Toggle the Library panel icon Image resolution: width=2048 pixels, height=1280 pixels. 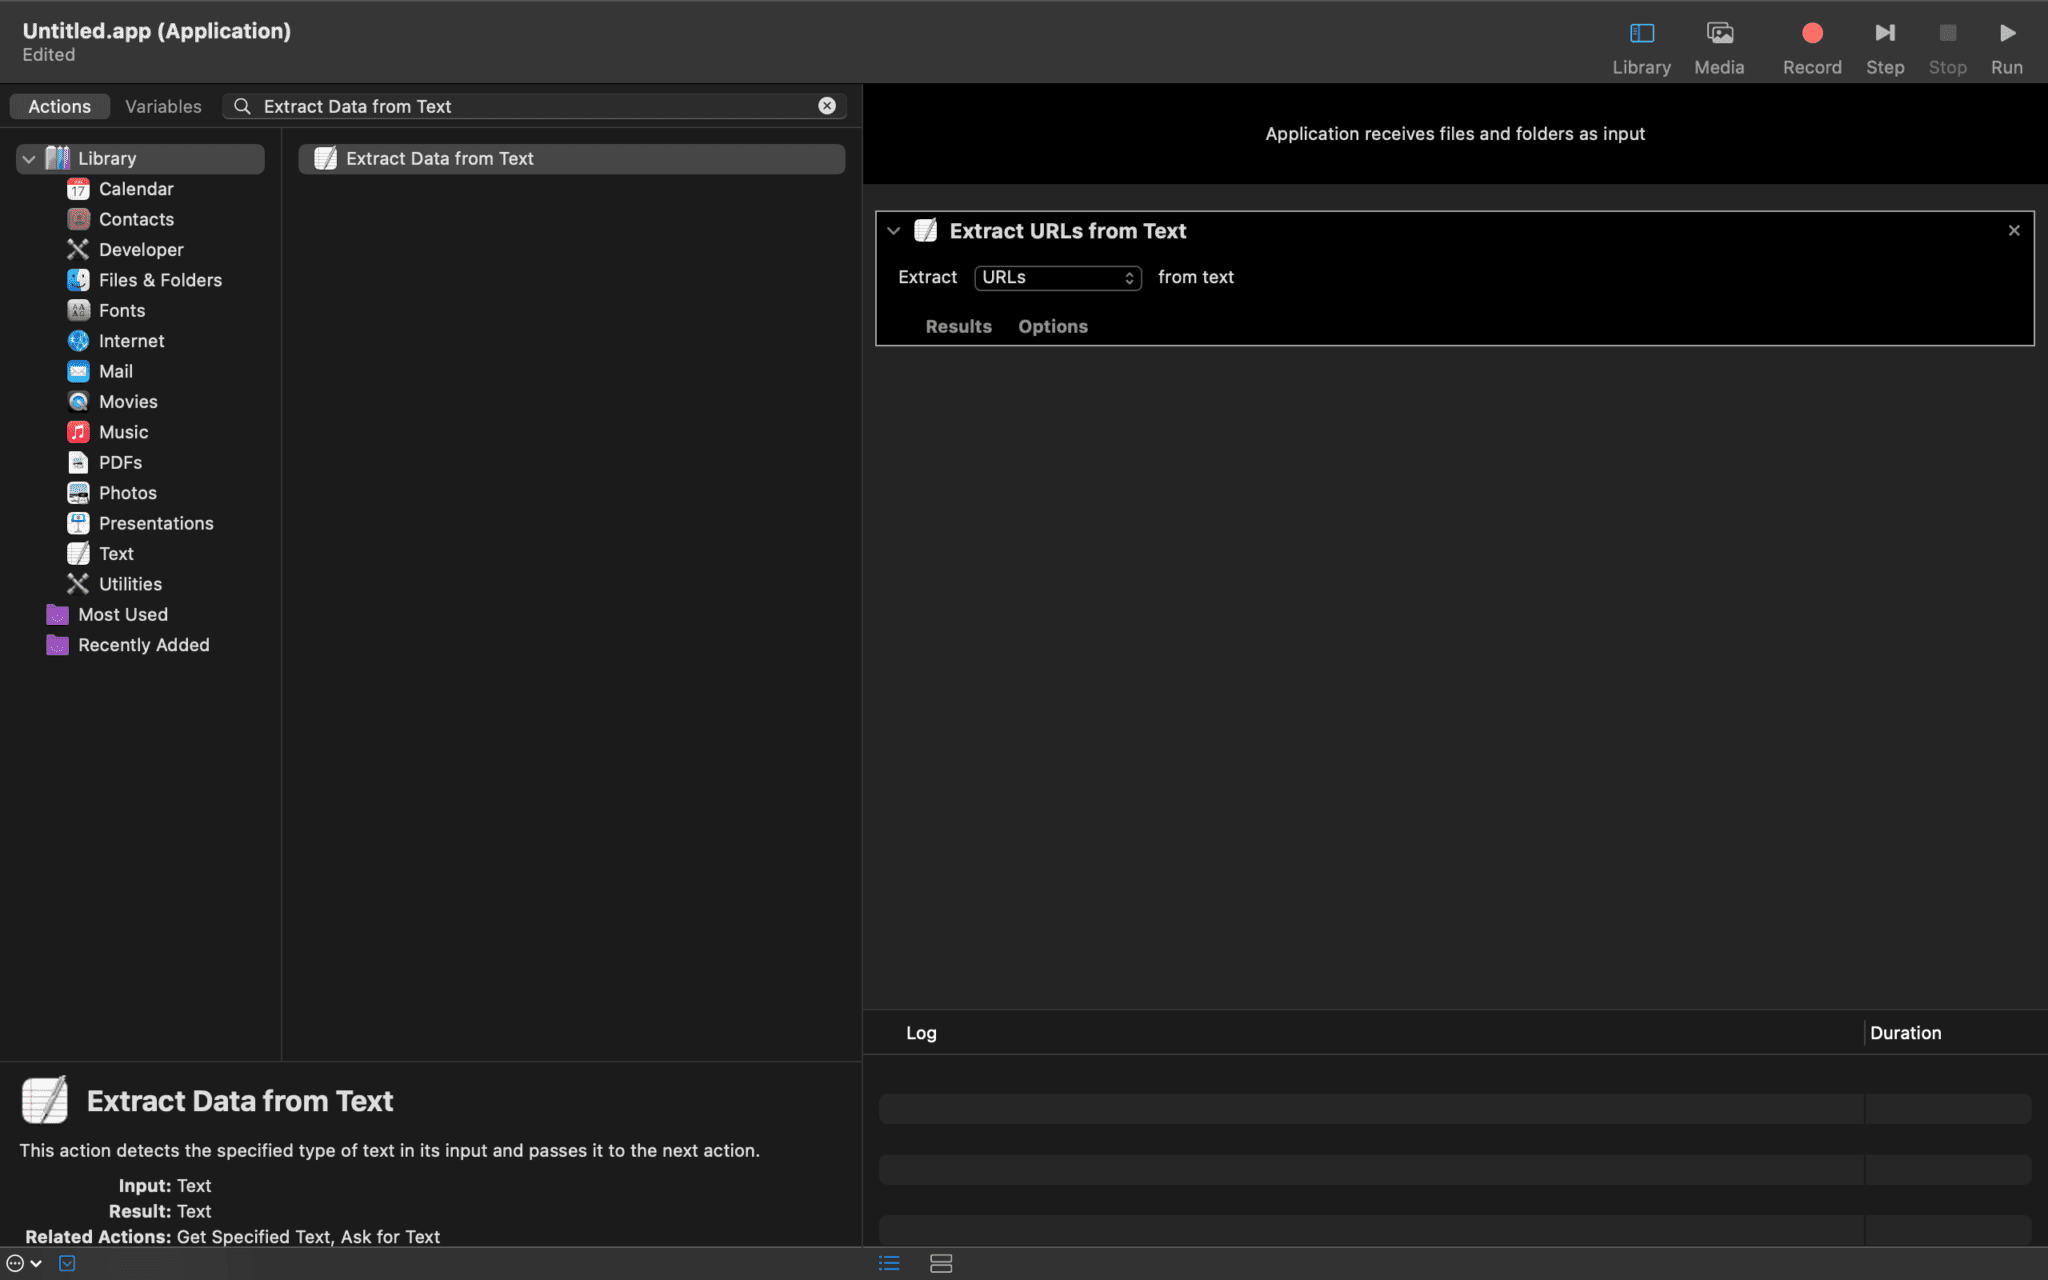(x=1641, y=34)
